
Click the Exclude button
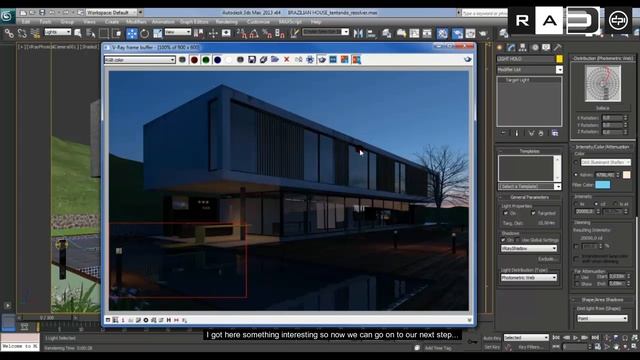point(547,259)
